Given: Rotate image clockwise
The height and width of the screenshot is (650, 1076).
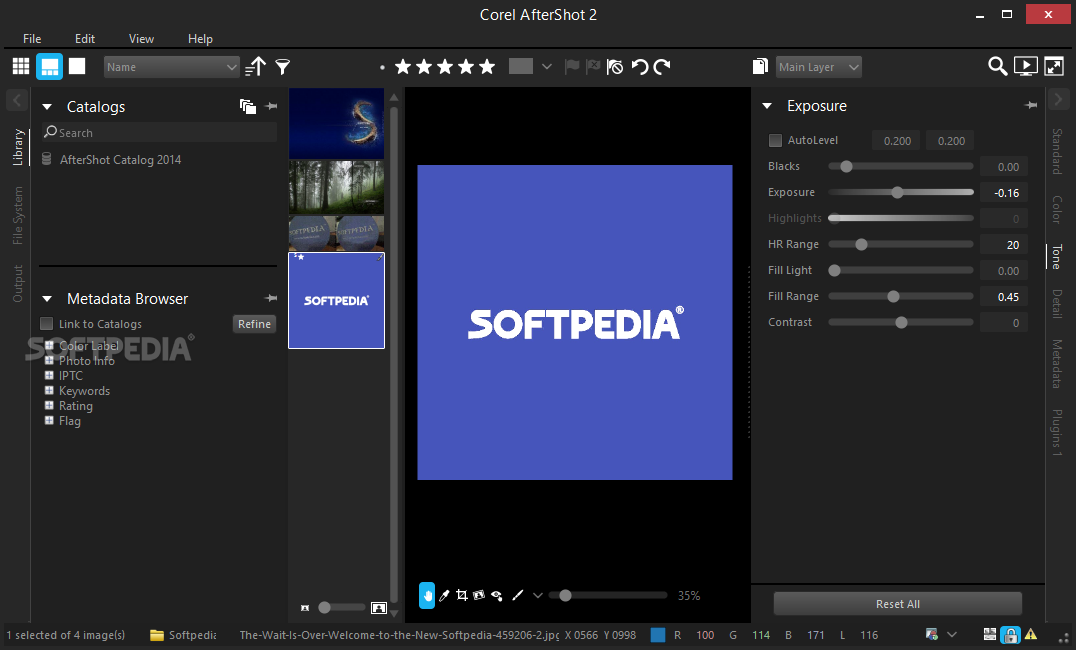Looking at the screenshot, I should [662, 67].
